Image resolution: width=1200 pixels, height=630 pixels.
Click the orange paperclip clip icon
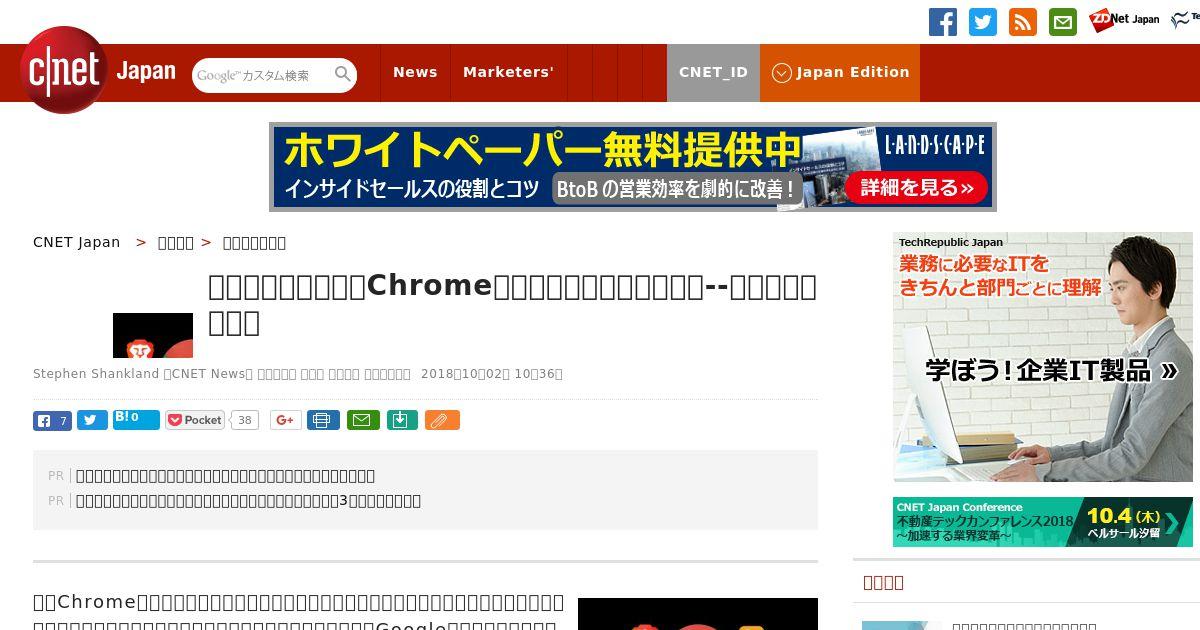tap(442, 421)
